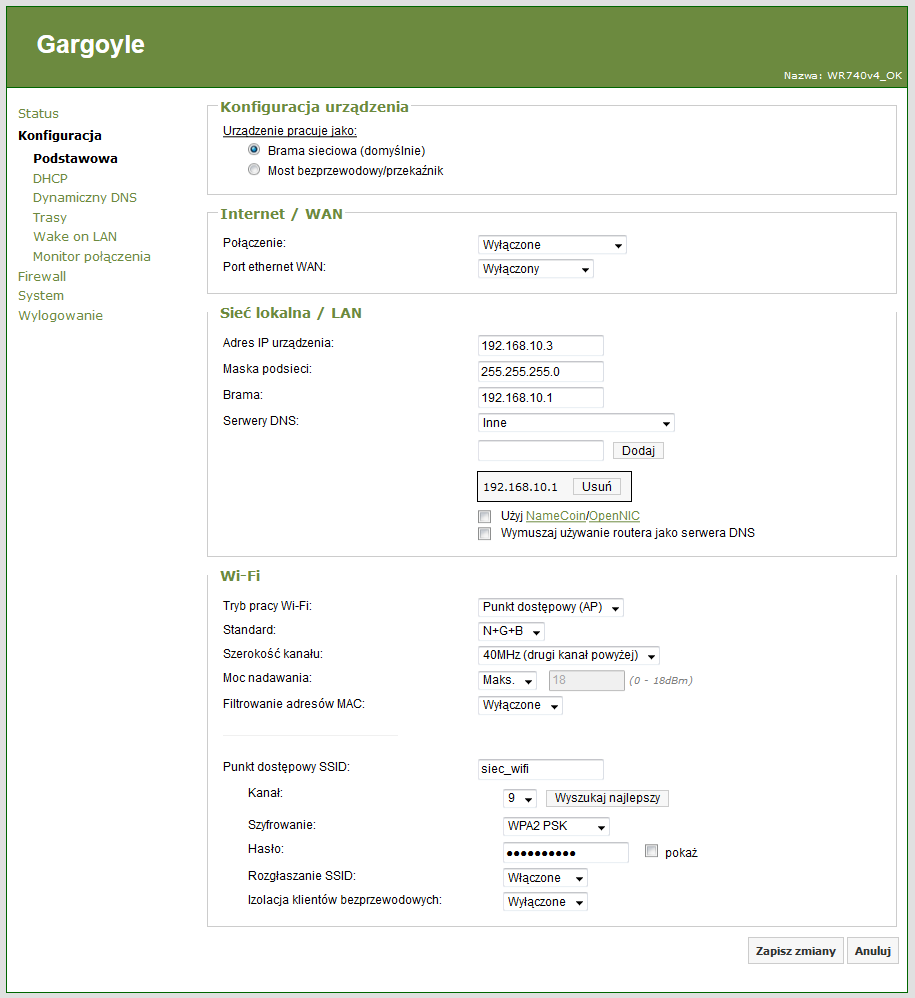Open Serwery DNS dropdown list
915x998 pixels.
coord(576,423)
